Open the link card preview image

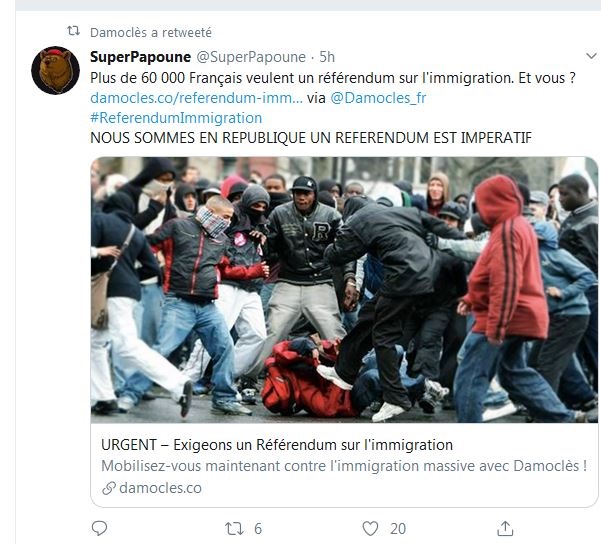pyautogui.click(x=344, y=290)
